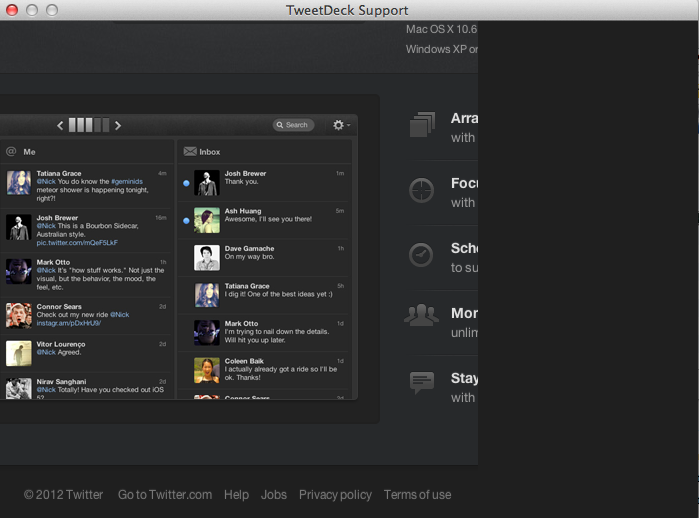The image size is (699, 518).
Task: Click unread blue dot on Josh Brewer message
Action: 186,183
